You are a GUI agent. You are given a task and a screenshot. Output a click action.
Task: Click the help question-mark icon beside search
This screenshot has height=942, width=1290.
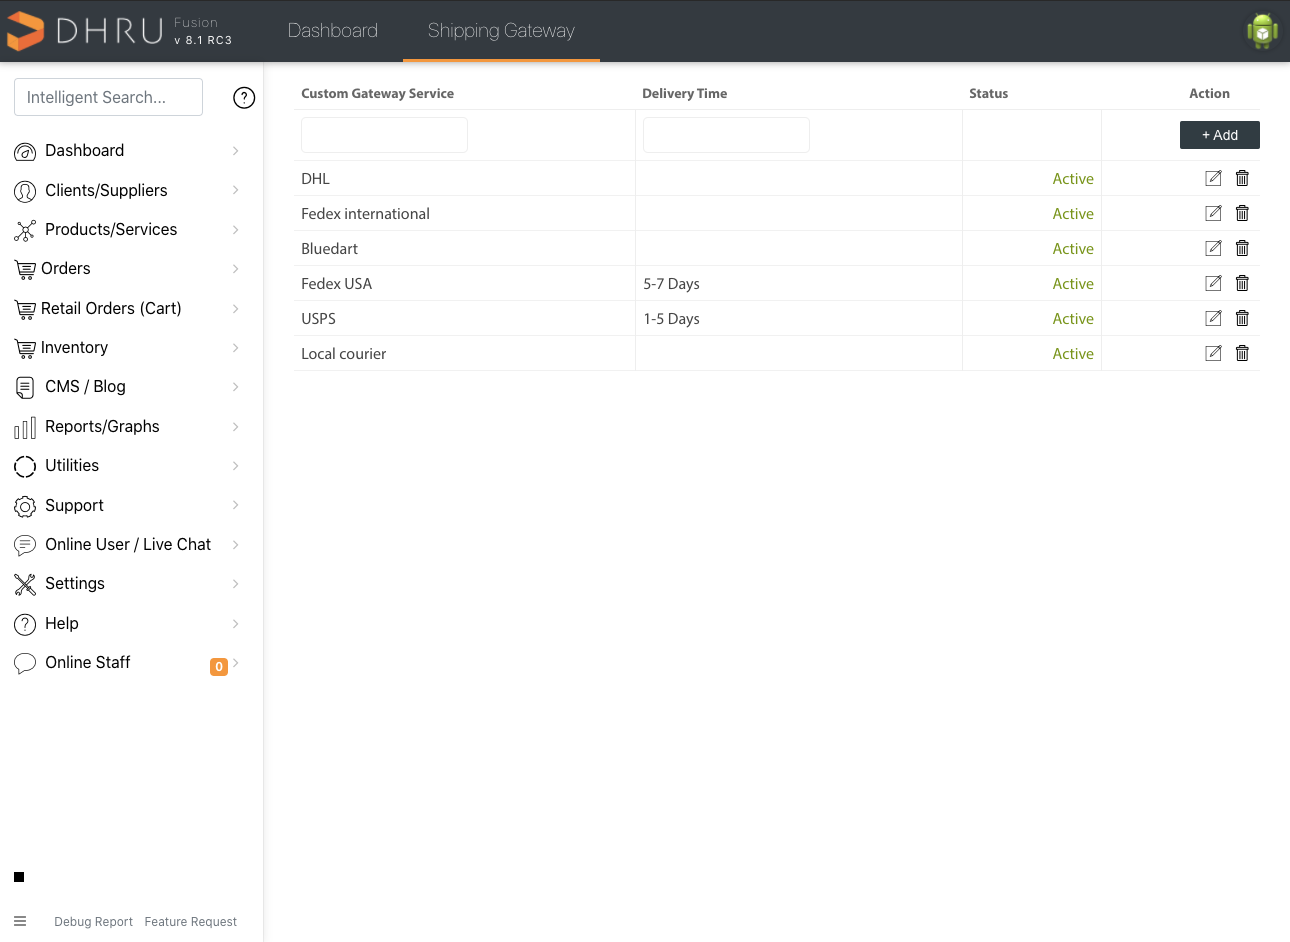tap(244, 97)
